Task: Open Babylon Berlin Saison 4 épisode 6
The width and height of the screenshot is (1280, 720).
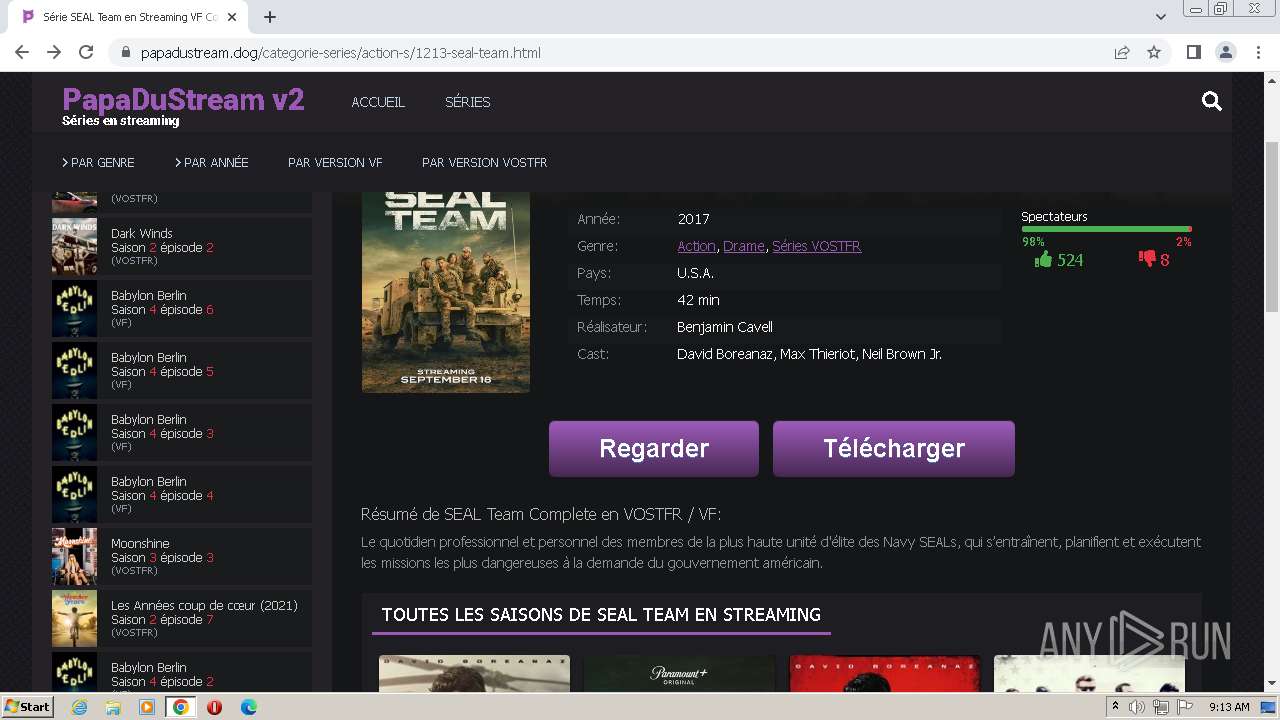Action: pos(181,308)
